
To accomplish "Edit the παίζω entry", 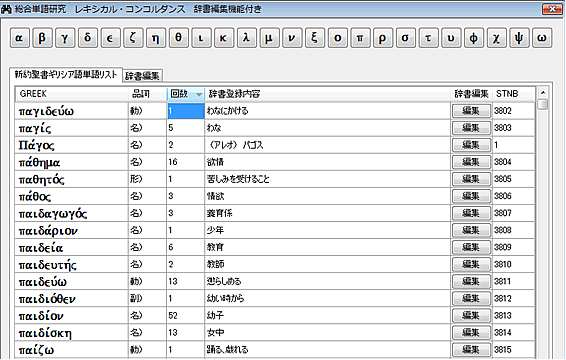I will (471, 350).
